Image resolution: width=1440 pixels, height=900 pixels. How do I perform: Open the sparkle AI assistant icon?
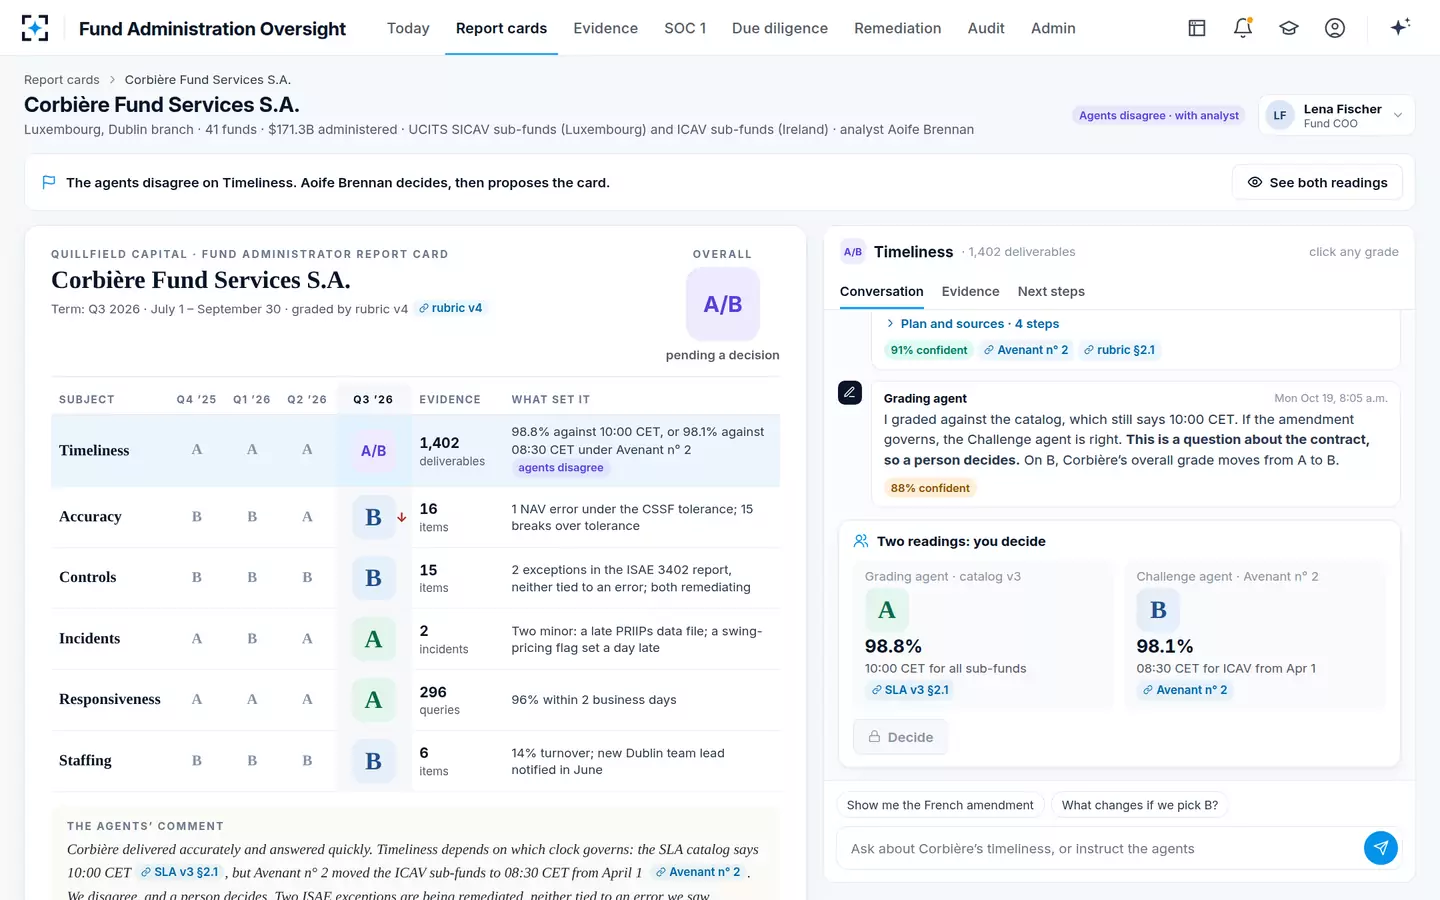coord(1400,27)
